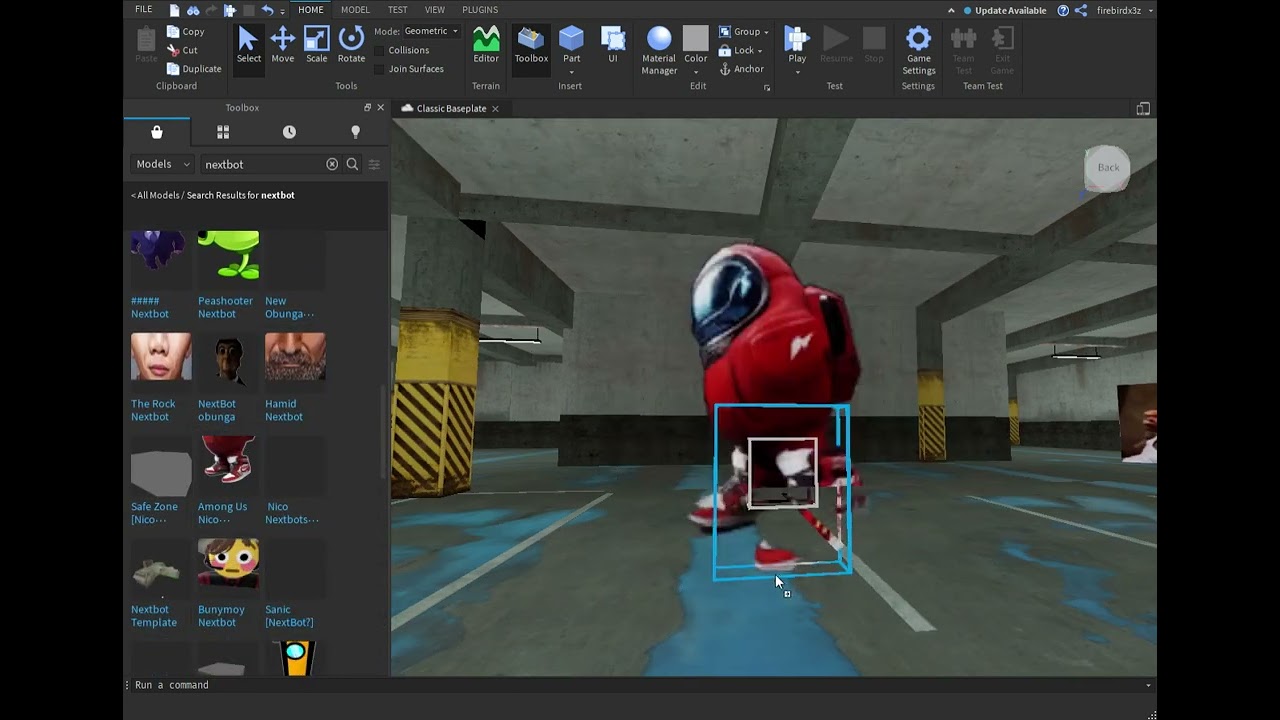This screenshot has height=720, width=1280.
Task: Choose the Rotate tool
Action: 351,45
